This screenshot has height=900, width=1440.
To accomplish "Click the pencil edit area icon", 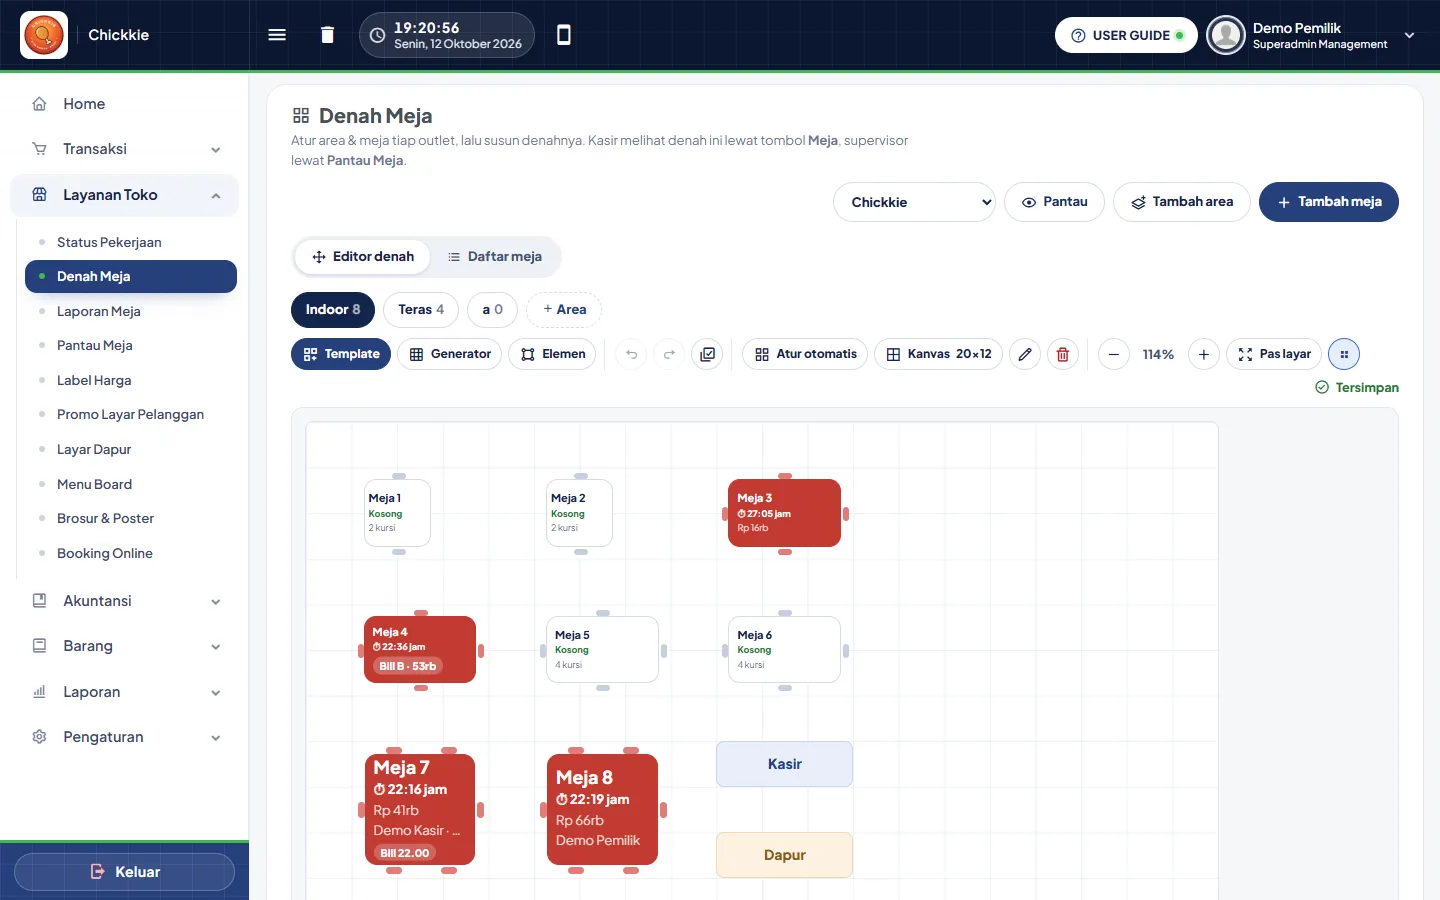I will 1025,354.
